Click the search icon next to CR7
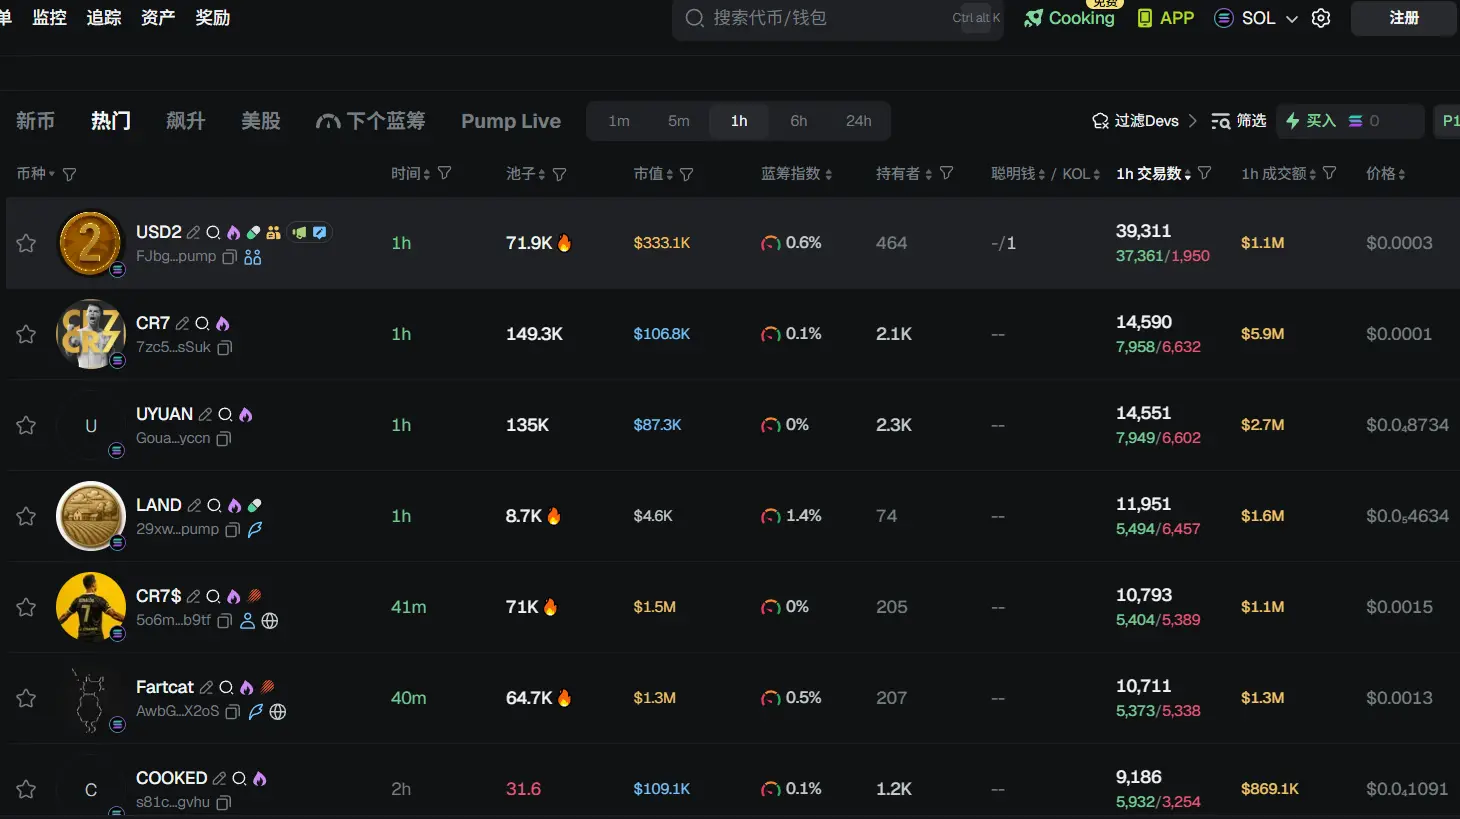 click(202, 323)
